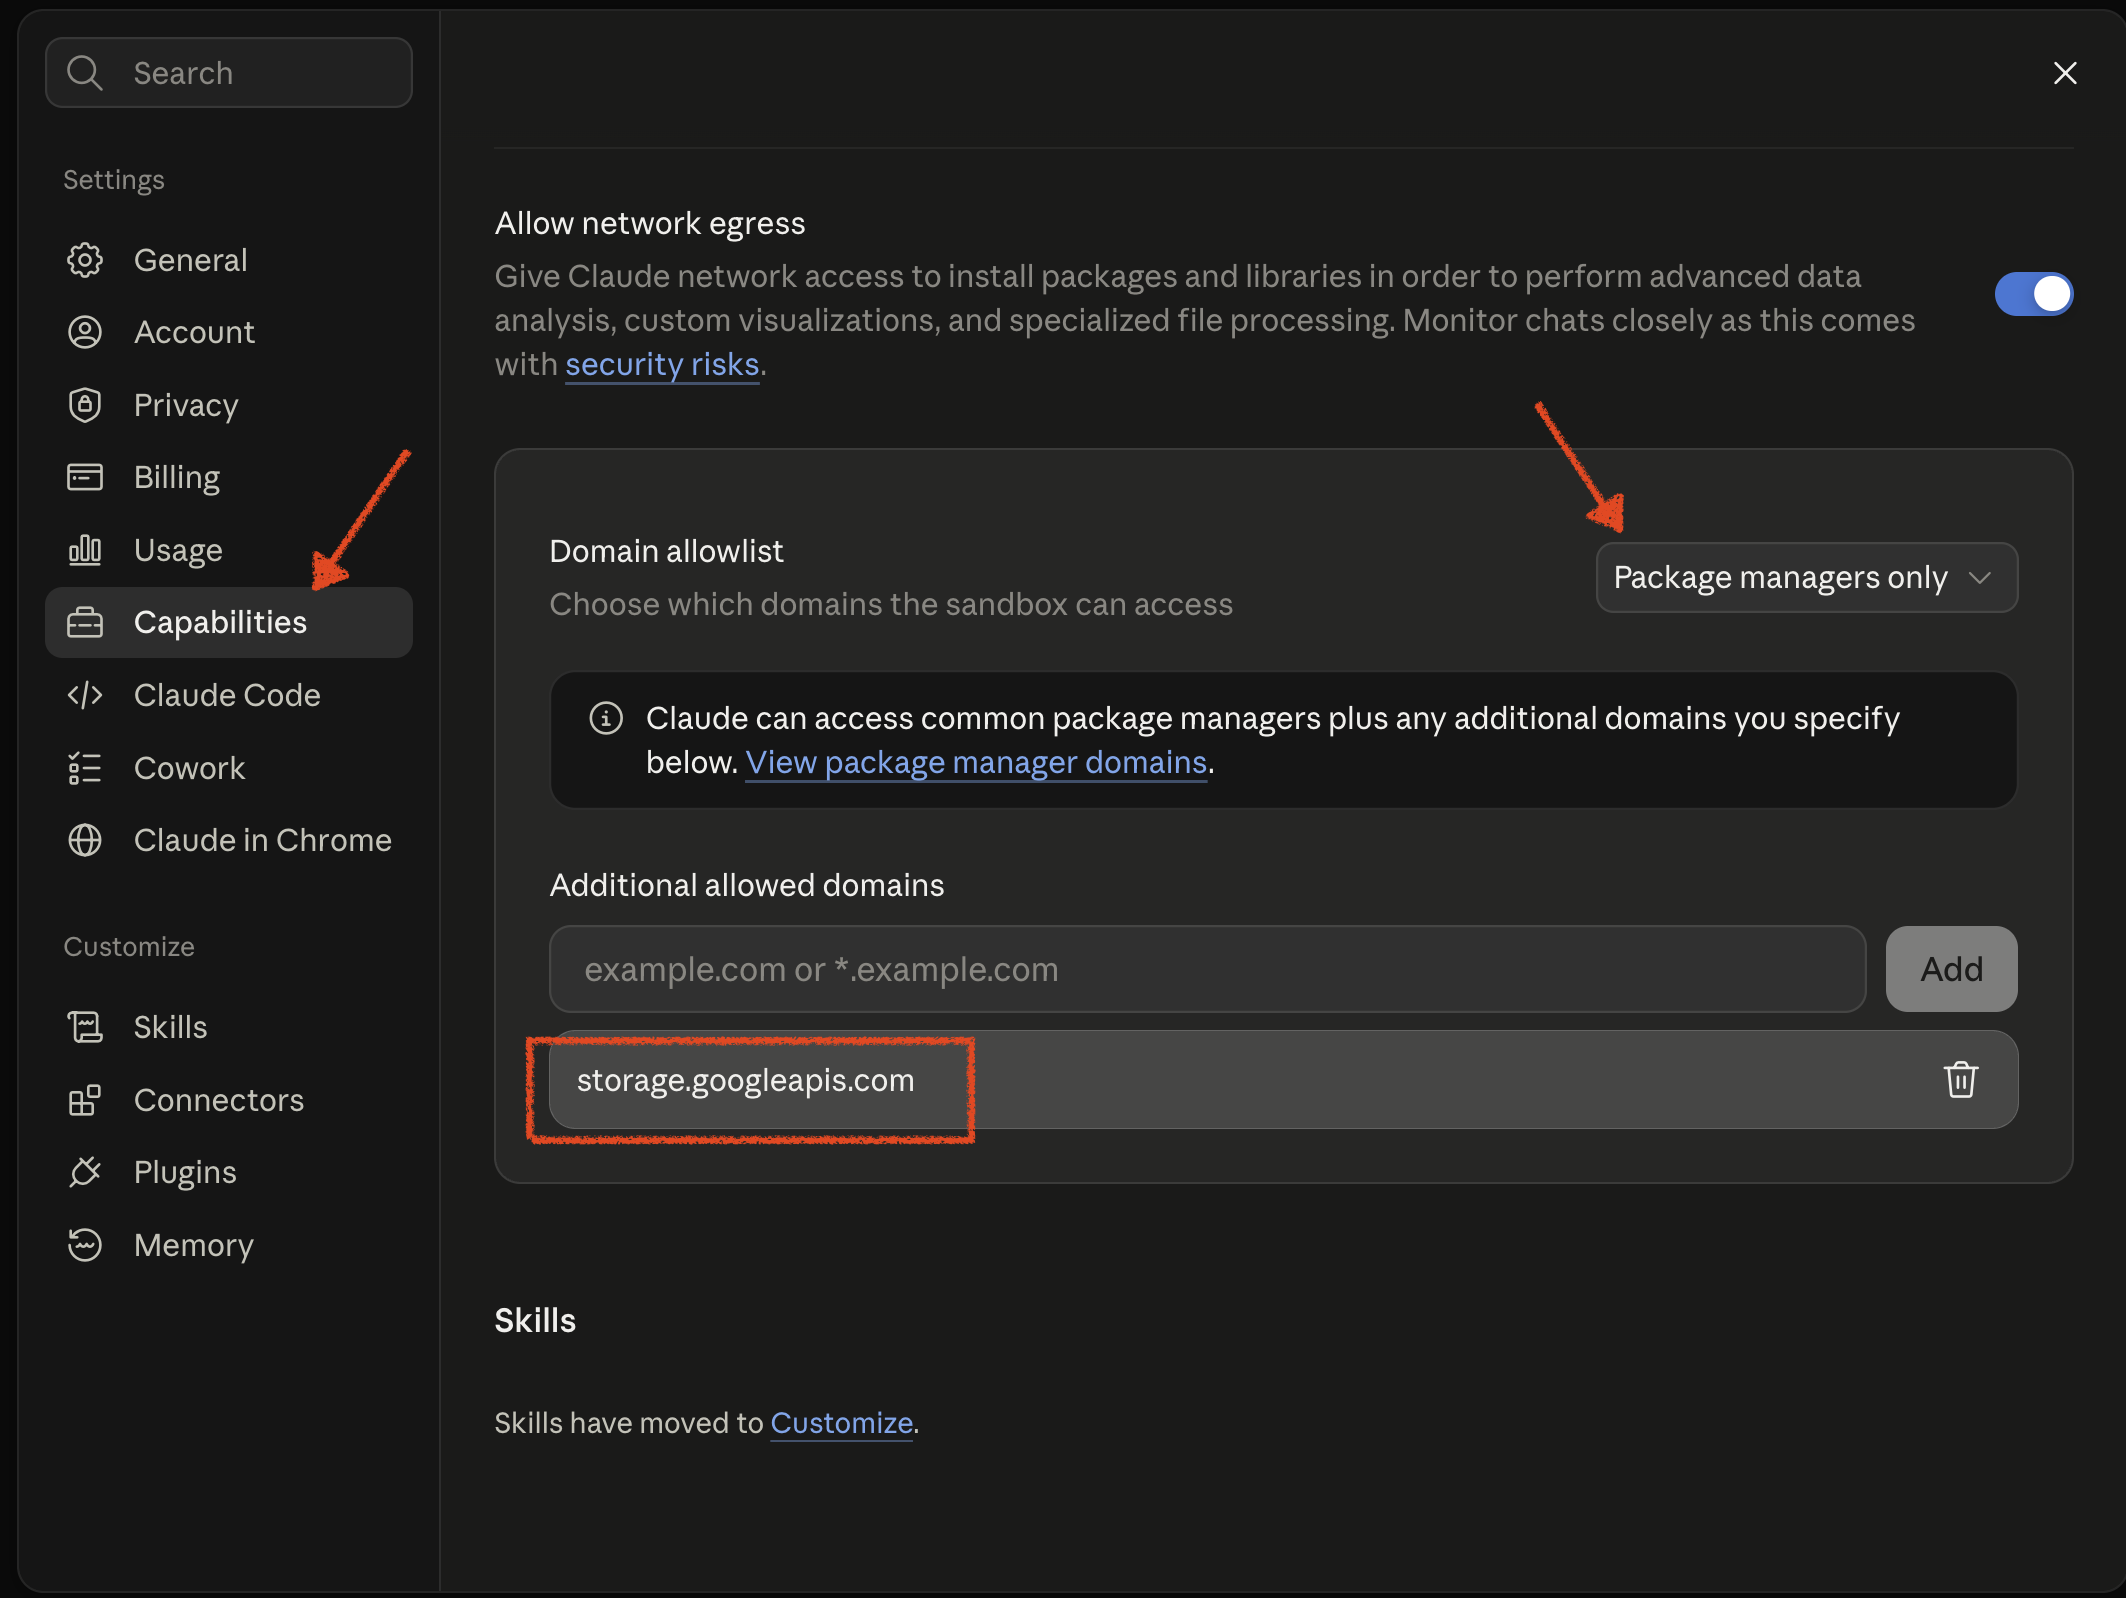Delete storage.googleapis.com with trash icon

1961,1080
